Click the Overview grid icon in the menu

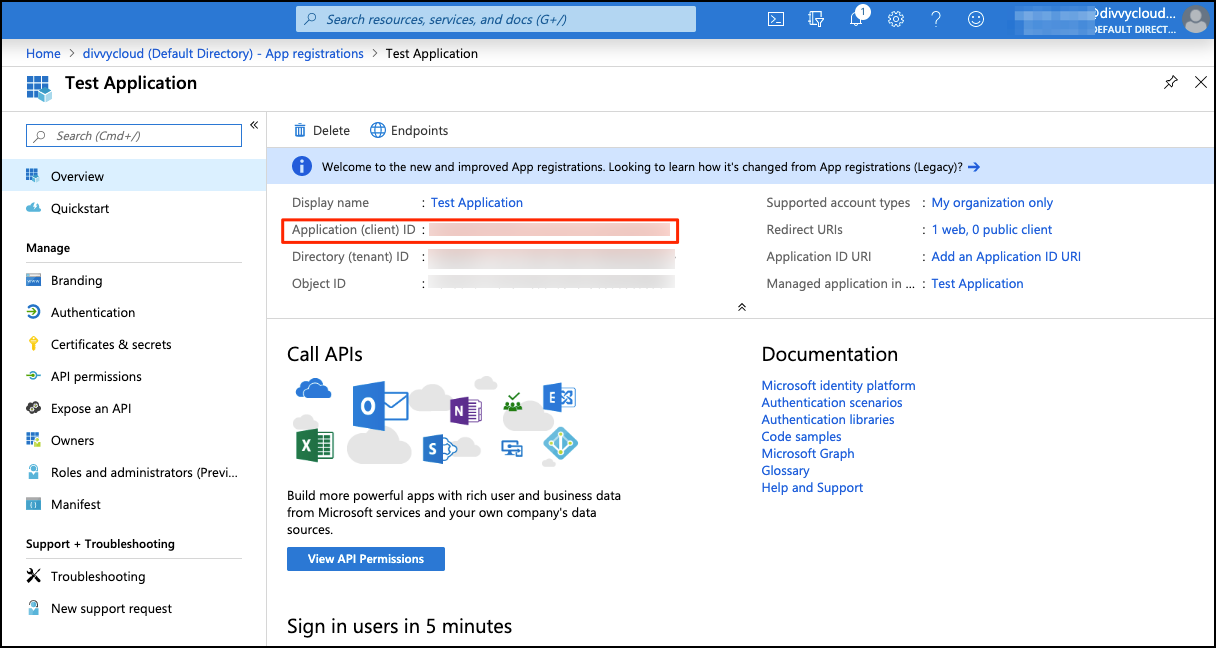coord(33,176)
